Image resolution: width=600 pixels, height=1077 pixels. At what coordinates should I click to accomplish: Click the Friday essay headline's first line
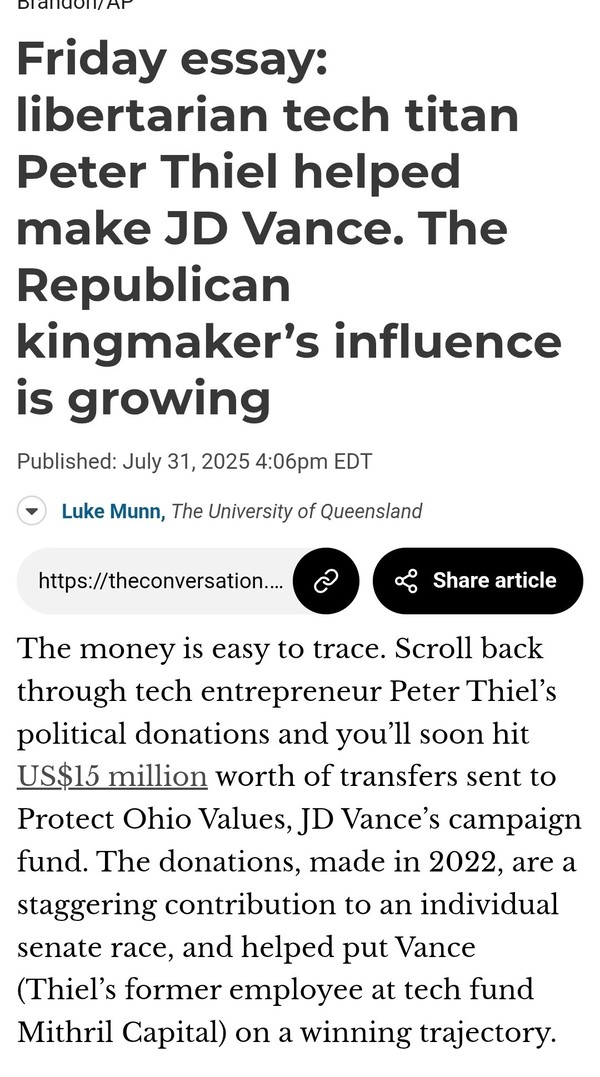[x=173, y=60]
